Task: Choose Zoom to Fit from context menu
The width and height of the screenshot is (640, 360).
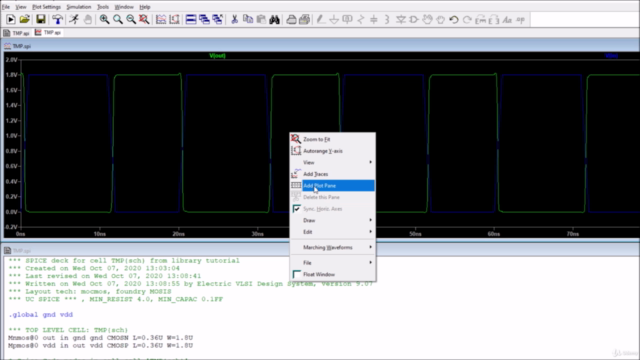Action: pos(333,139)
